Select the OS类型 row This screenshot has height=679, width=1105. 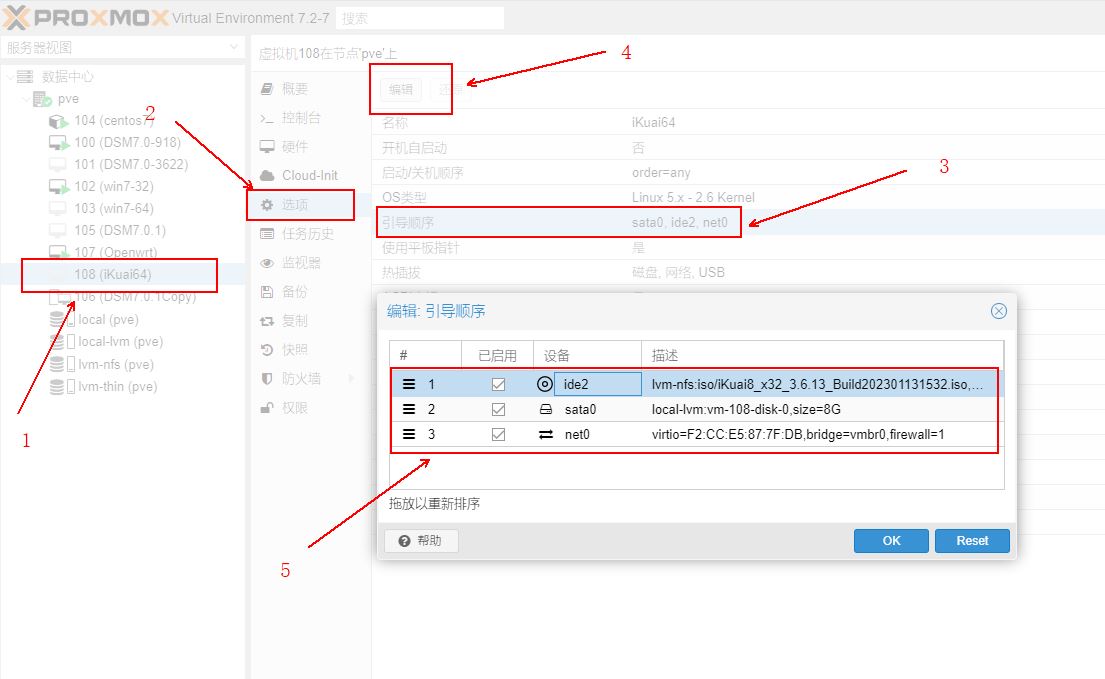coord(738,197)
